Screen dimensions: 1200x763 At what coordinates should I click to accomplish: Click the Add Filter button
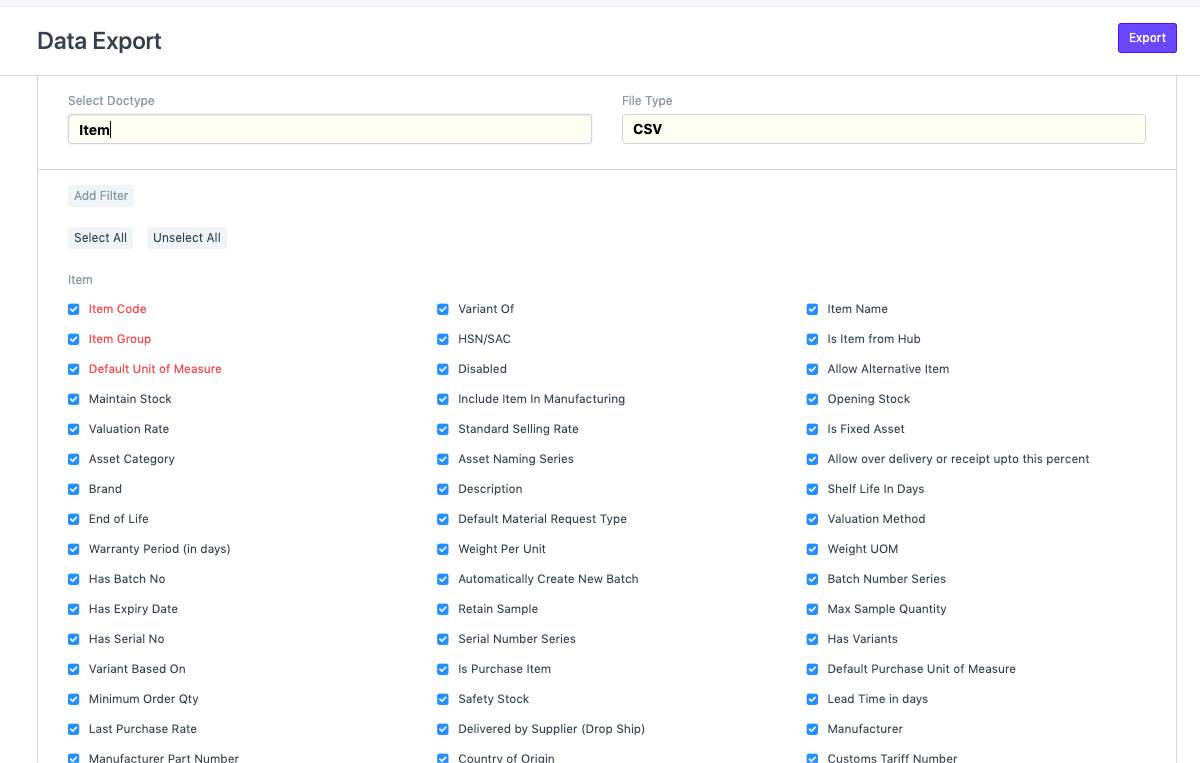(101, 196)
